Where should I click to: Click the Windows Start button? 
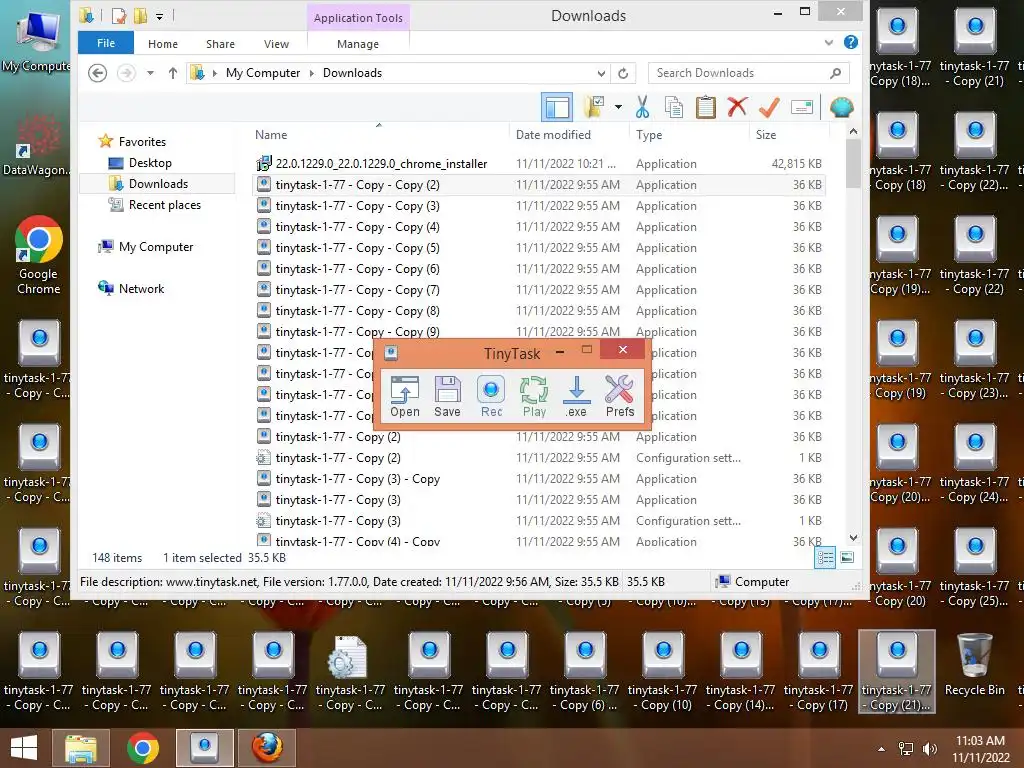(x=24, y=748)
